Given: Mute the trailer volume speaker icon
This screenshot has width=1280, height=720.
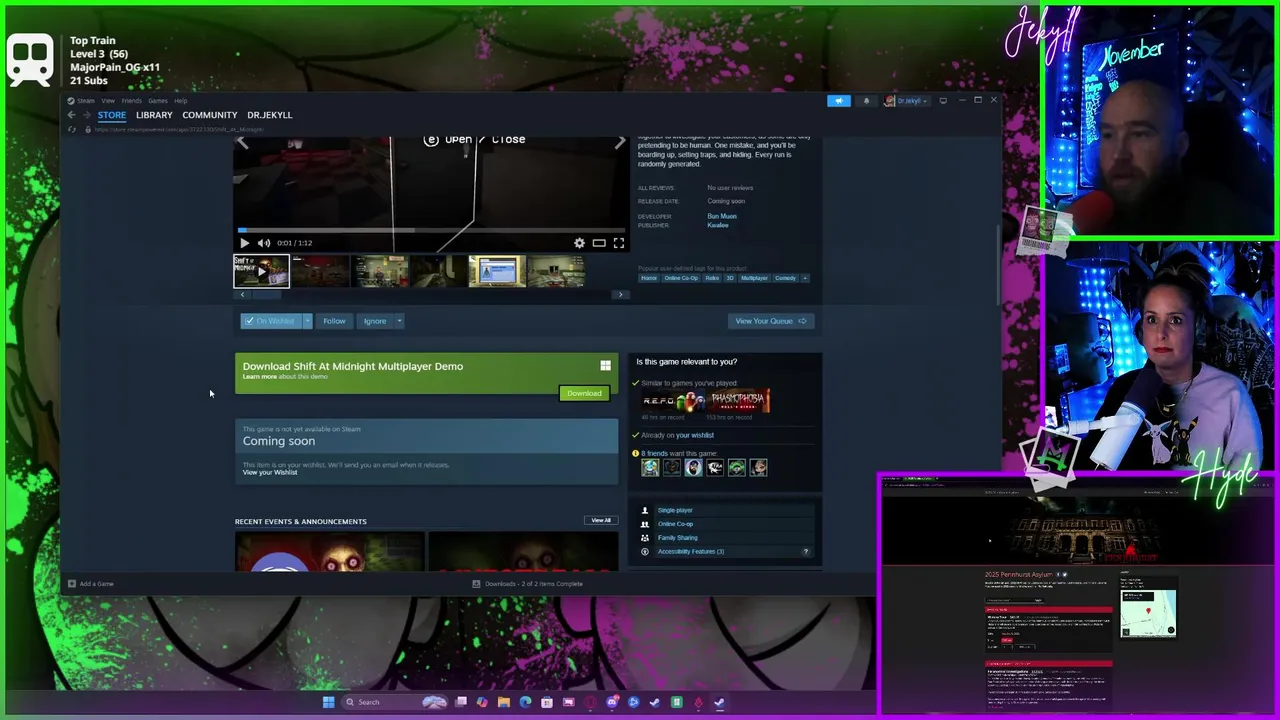Looking at the screenshot, I should (264, 243).
